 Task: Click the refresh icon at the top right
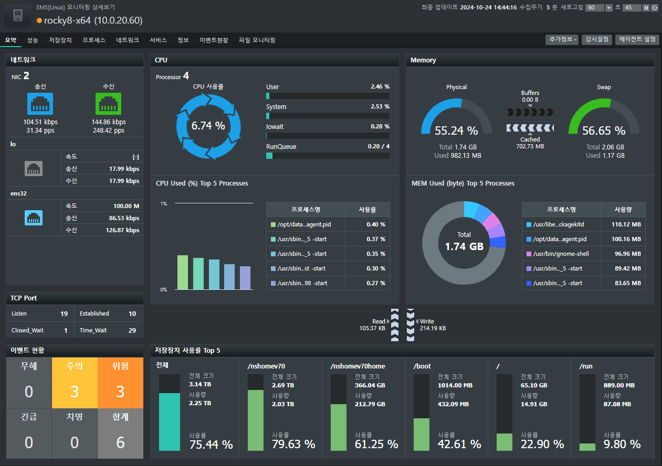tap(657, 8)
